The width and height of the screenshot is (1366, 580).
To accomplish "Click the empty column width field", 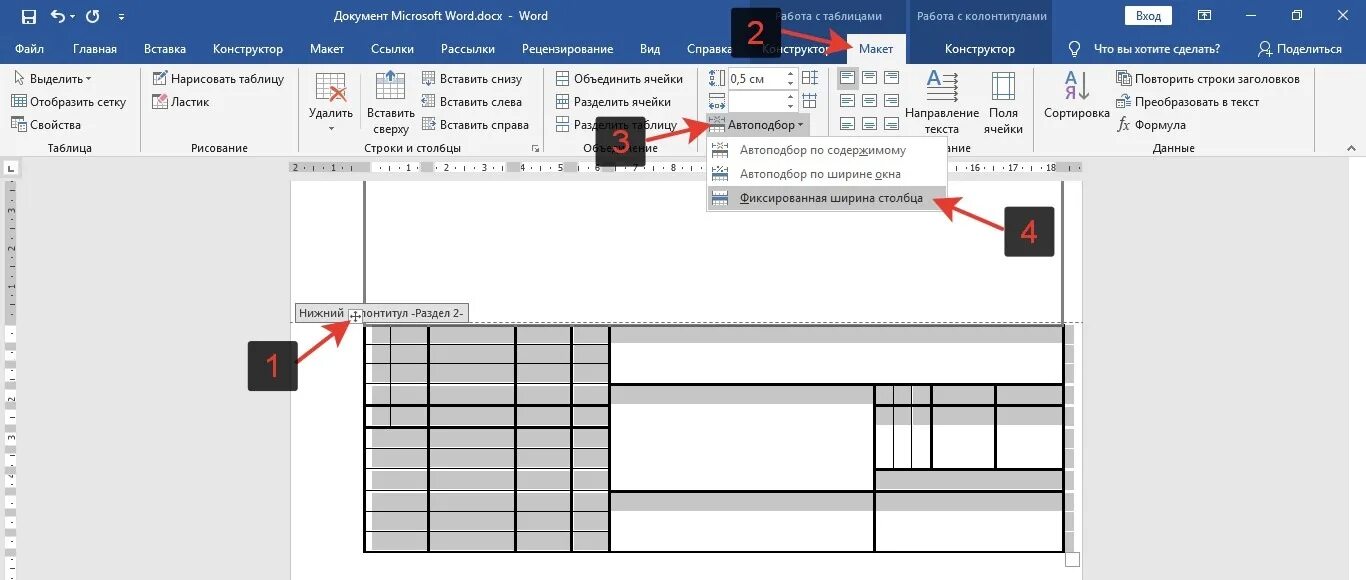I will tap(757, 101).
